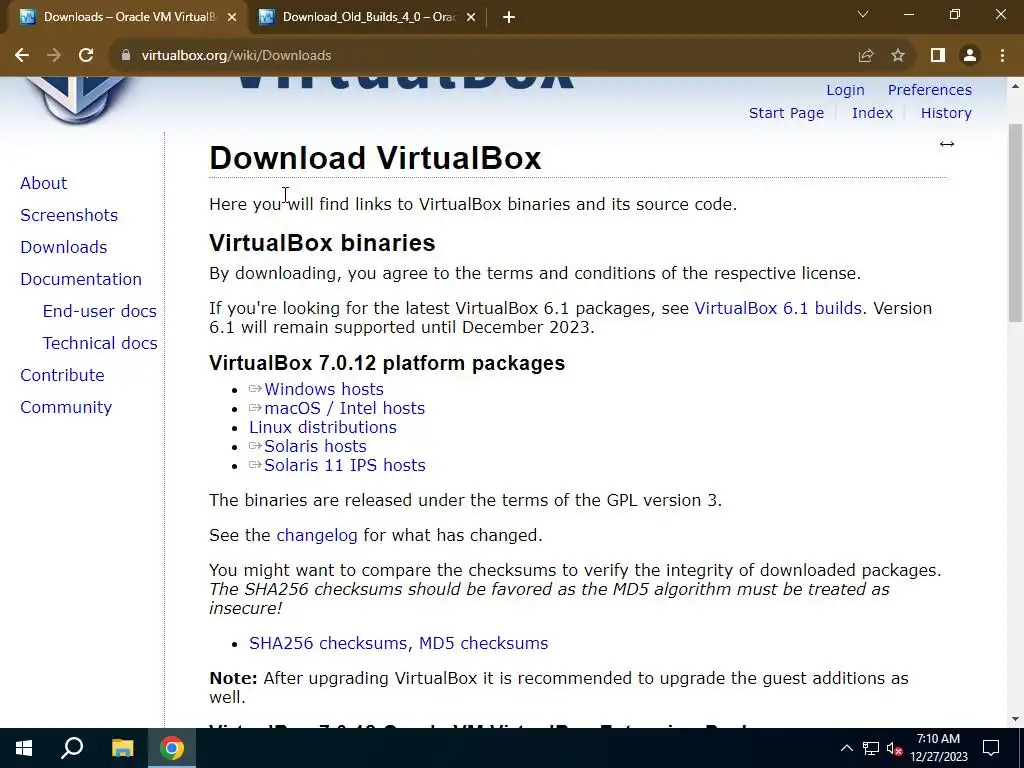Click the muted volume tray icon
1024x768 pixels.
point(895,748)
